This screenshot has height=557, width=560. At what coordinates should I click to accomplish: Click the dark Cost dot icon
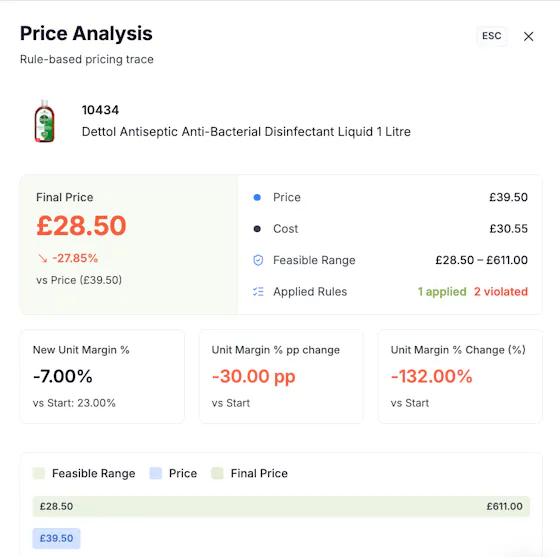(257, 229)
